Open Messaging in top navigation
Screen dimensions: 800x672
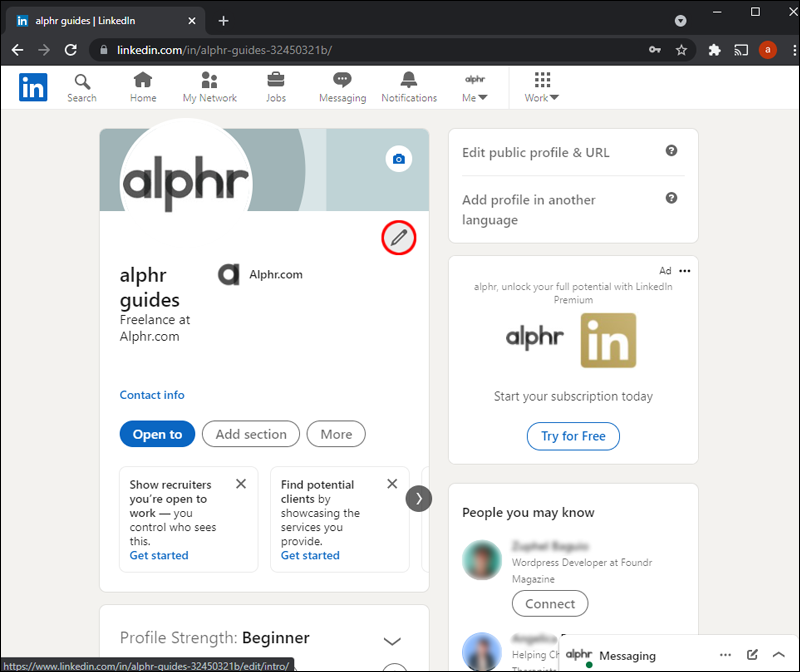click(x=342, y=87)
